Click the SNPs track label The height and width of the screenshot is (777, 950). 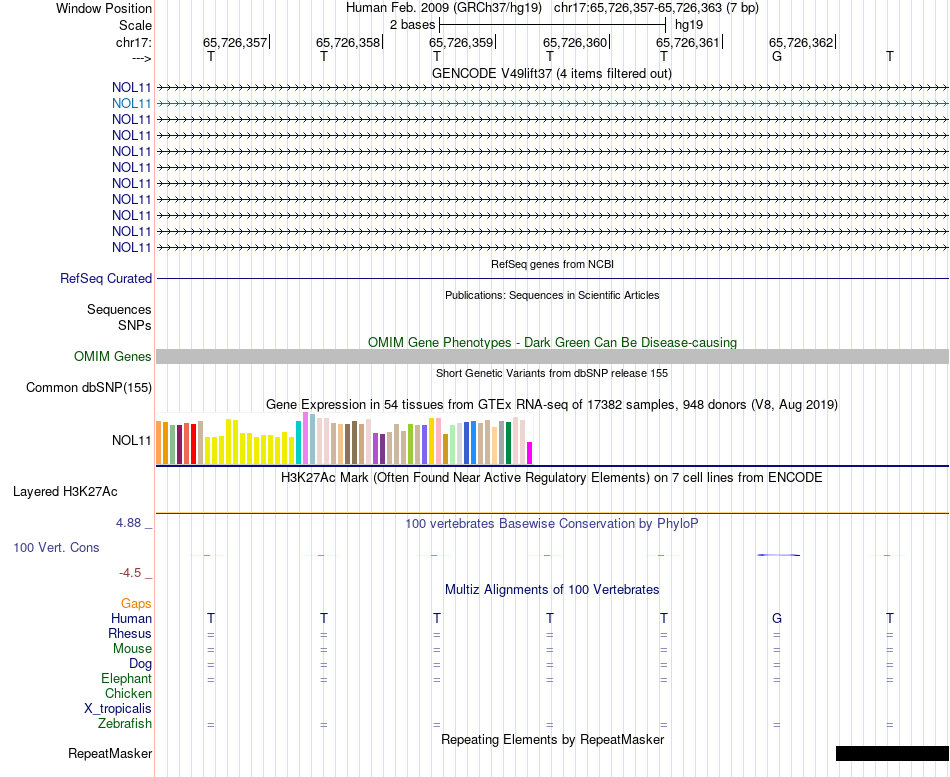click(x=135, y=325)
